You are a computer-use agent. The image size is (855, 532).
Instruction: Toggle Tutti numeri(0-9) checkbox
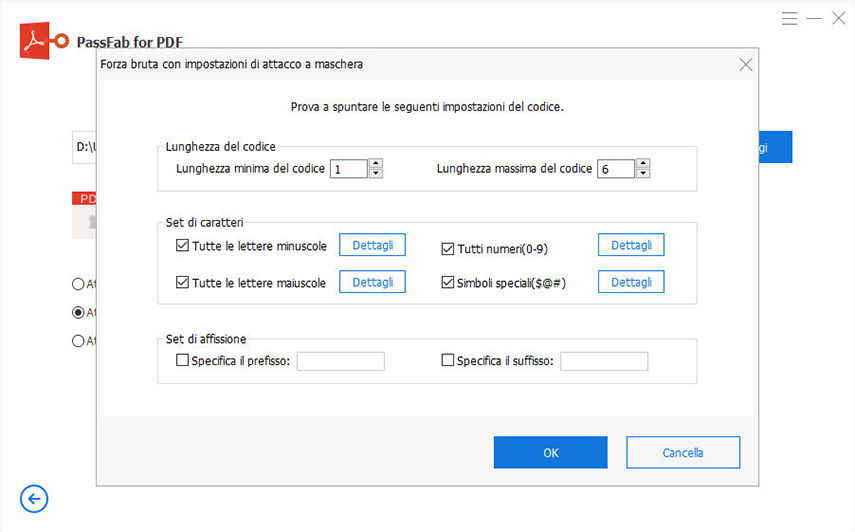coord(448,249)
